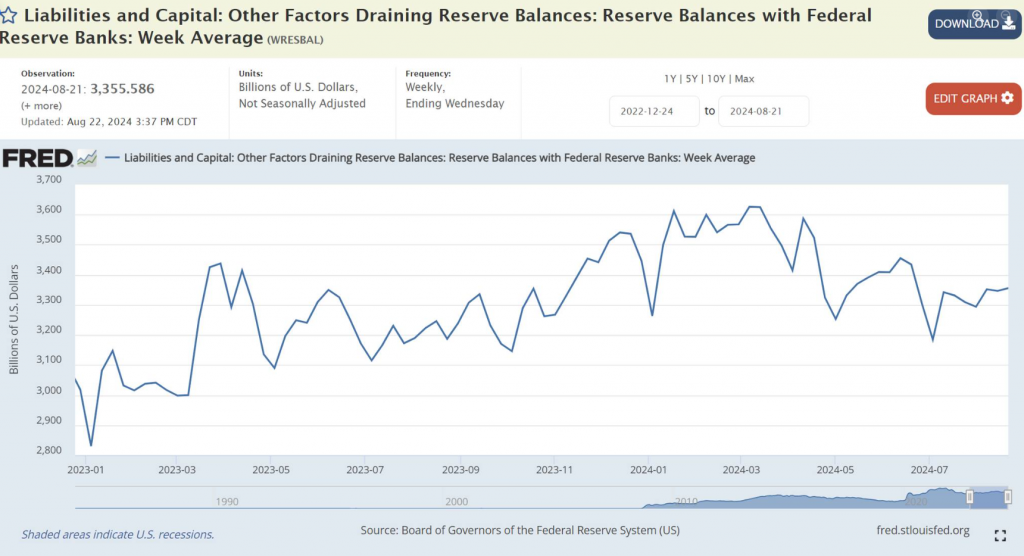Click the FRED logo on the chart

(38, 158)
